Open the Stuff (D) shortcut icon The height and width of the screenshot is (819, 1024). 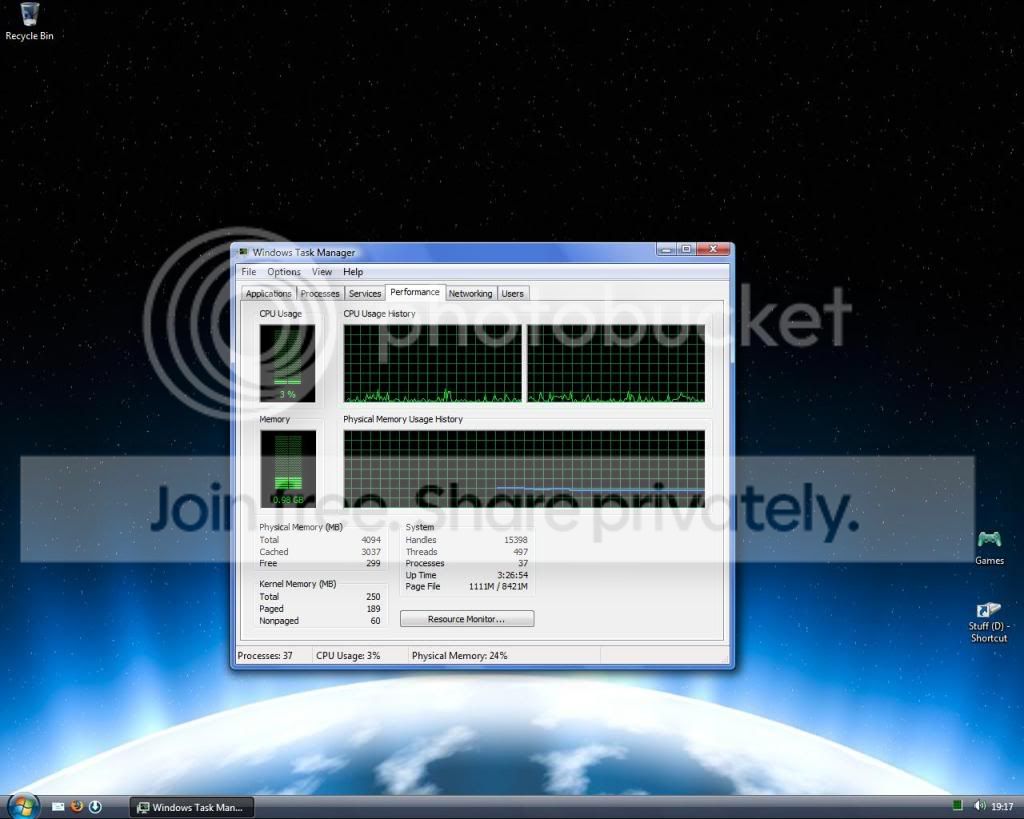click(x=989, y=622)
